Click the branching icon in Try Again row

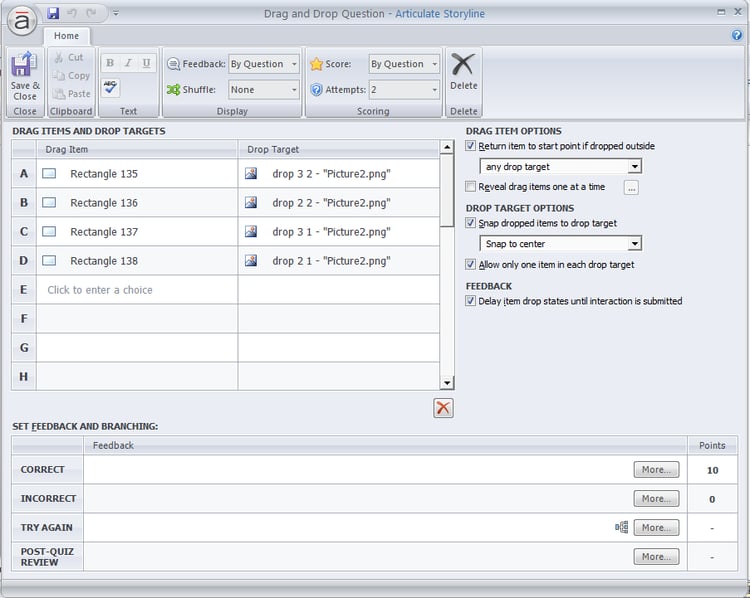(621, 527)
